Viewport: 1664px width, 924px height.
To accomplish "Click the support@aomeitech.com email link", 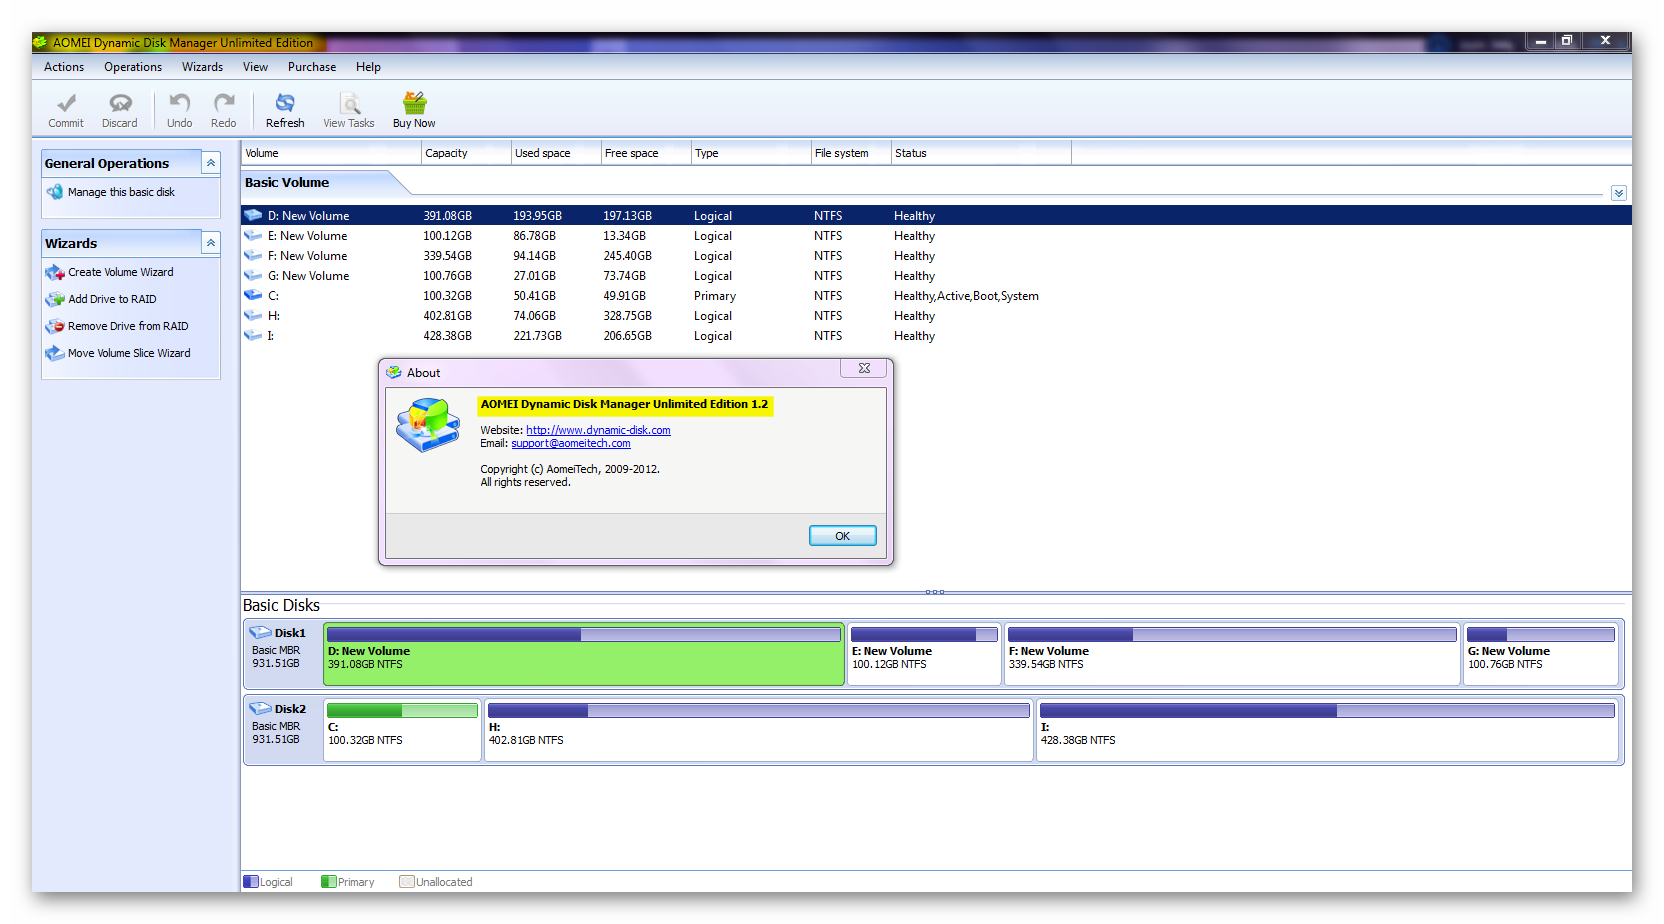I will [x=571, y=443].
